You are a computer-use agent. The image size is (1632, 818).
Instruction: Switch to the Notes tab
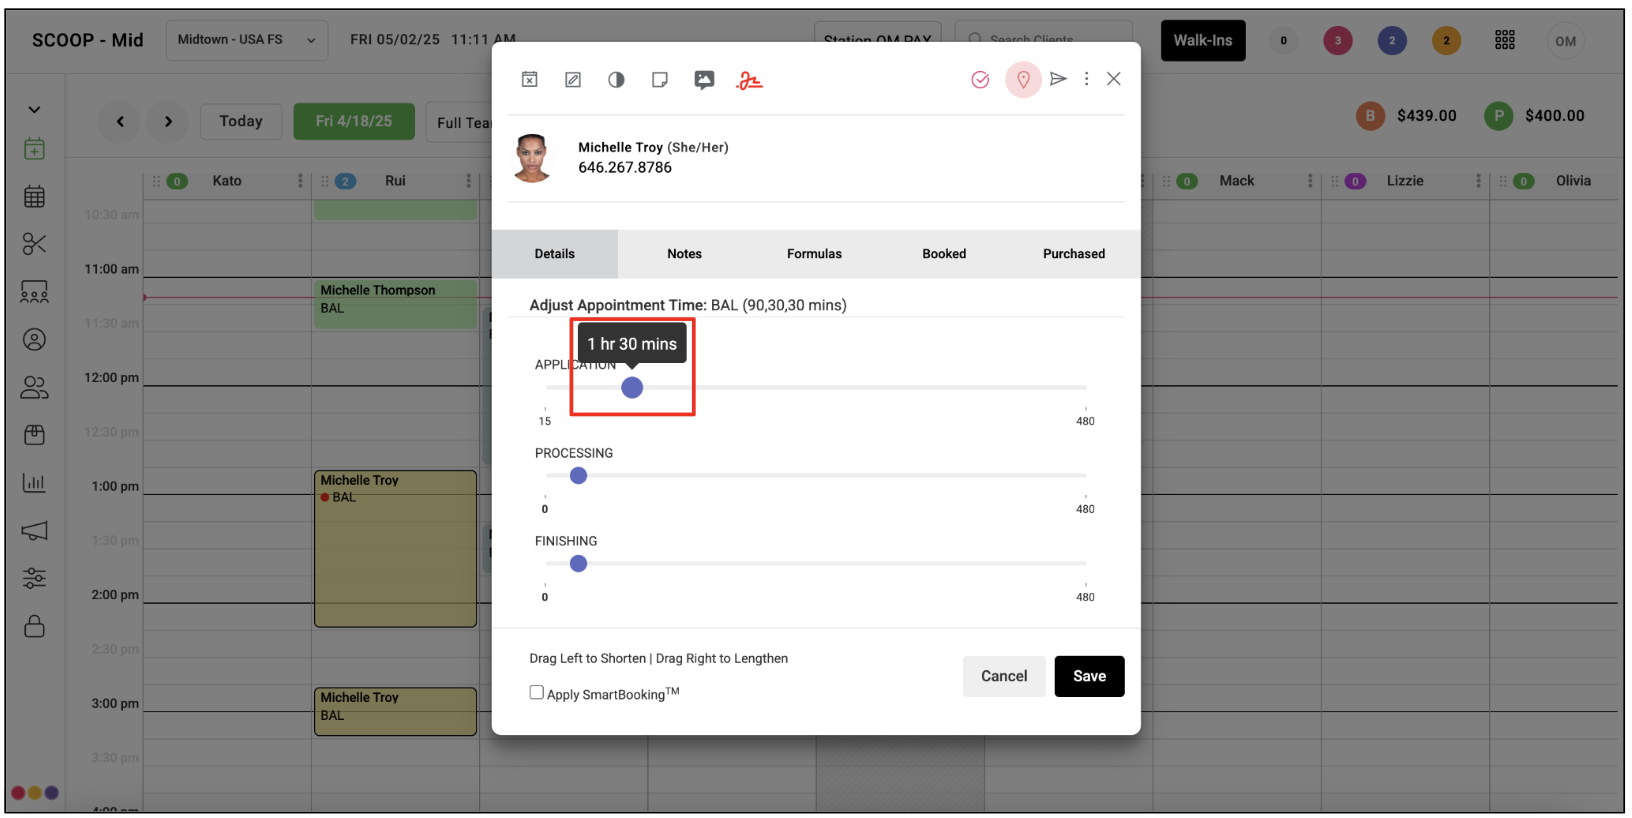point(684,254)
